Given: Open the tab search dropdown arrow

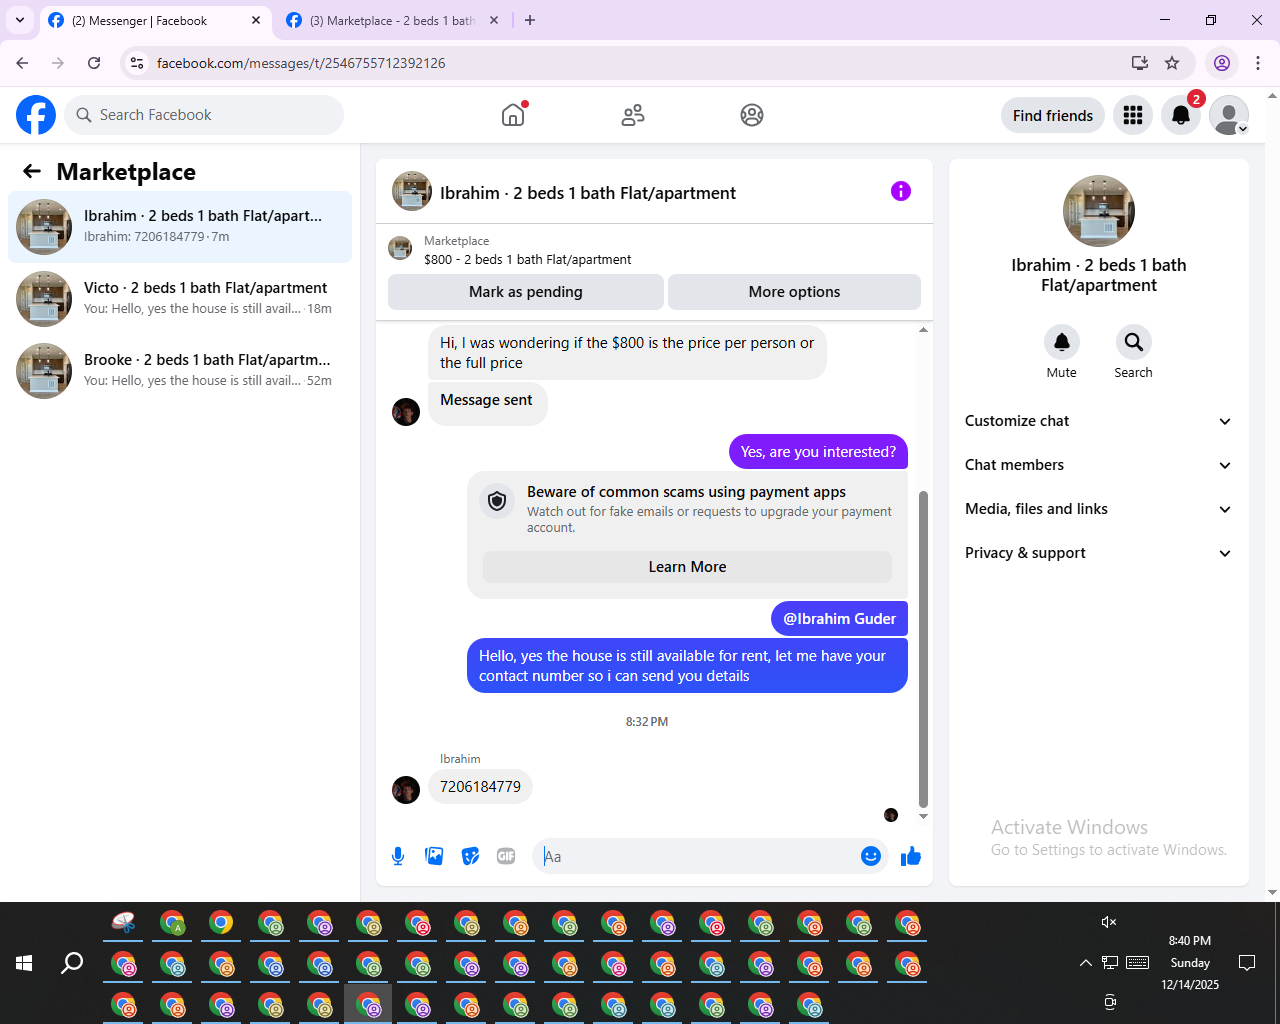Looking at the screenshot, I should [19, 20].
